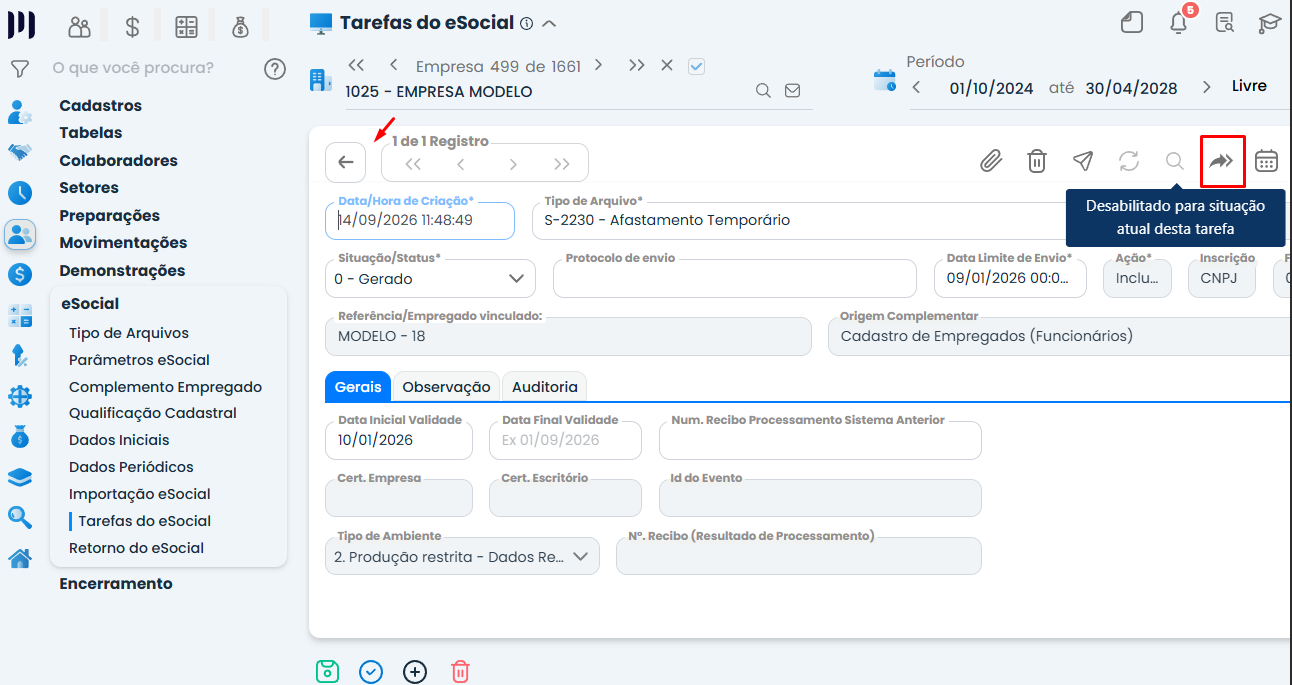The height and width of the screenshot is (685, 1292).
Task: Open the Tipo de Ambiente dropdown
Action: (462, 556)
